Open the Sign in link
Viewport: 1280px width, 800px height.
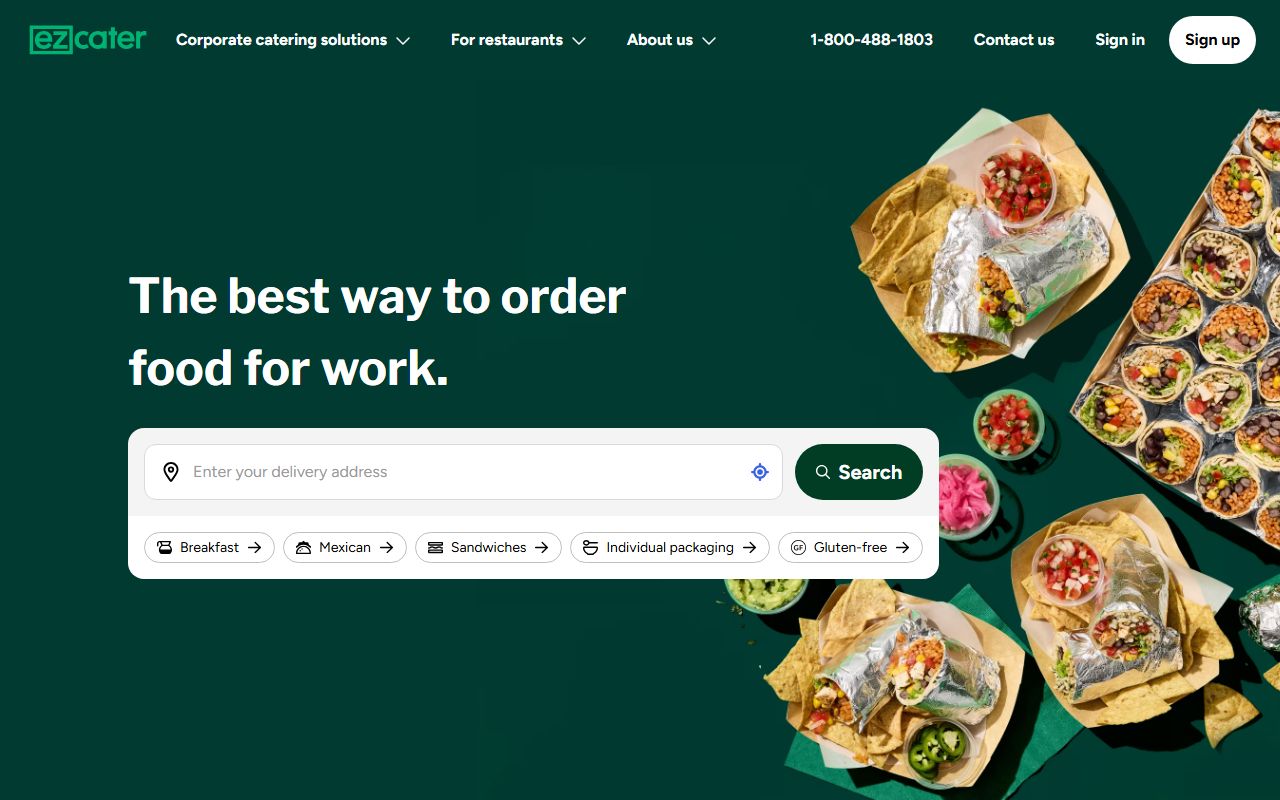1120,40
